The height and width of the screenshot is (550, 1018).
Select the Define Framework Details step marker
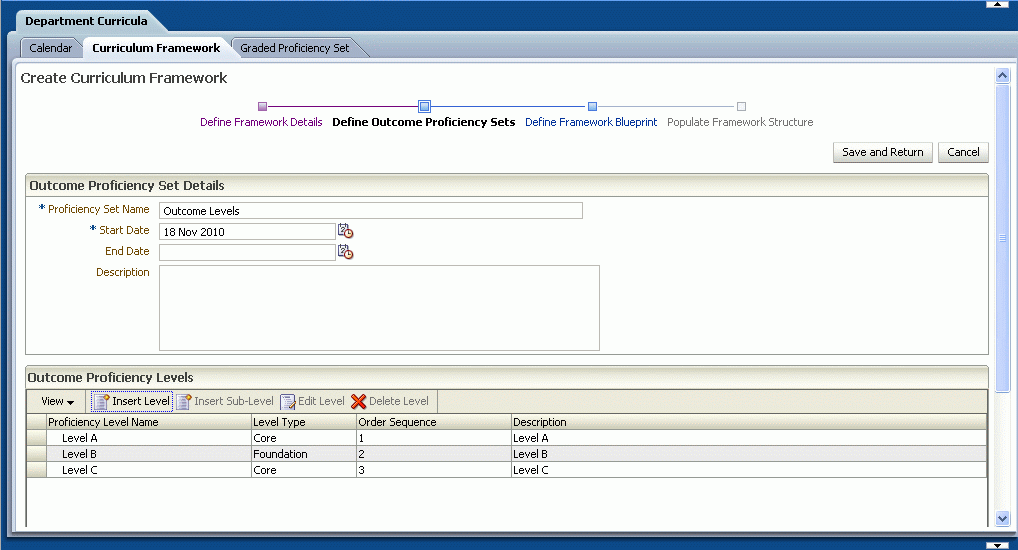[262, 106]
